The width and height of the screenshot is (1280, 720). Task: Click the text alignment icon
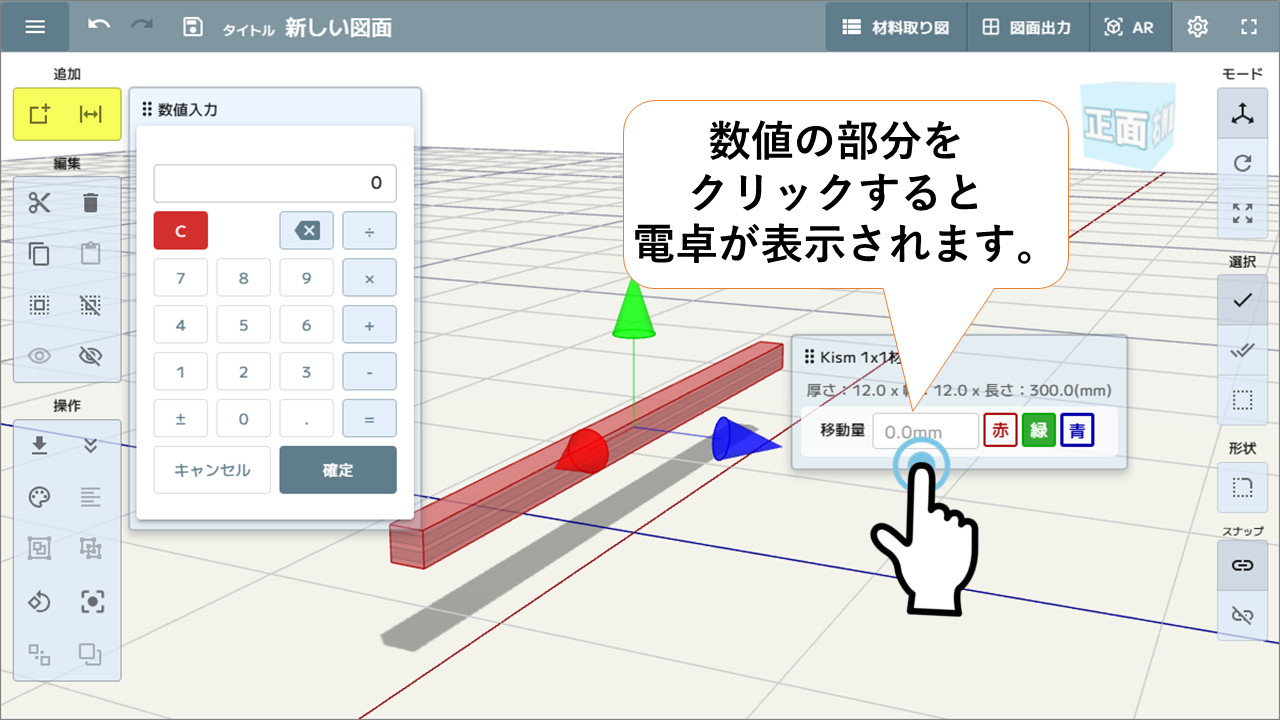(x=91, y=497)
